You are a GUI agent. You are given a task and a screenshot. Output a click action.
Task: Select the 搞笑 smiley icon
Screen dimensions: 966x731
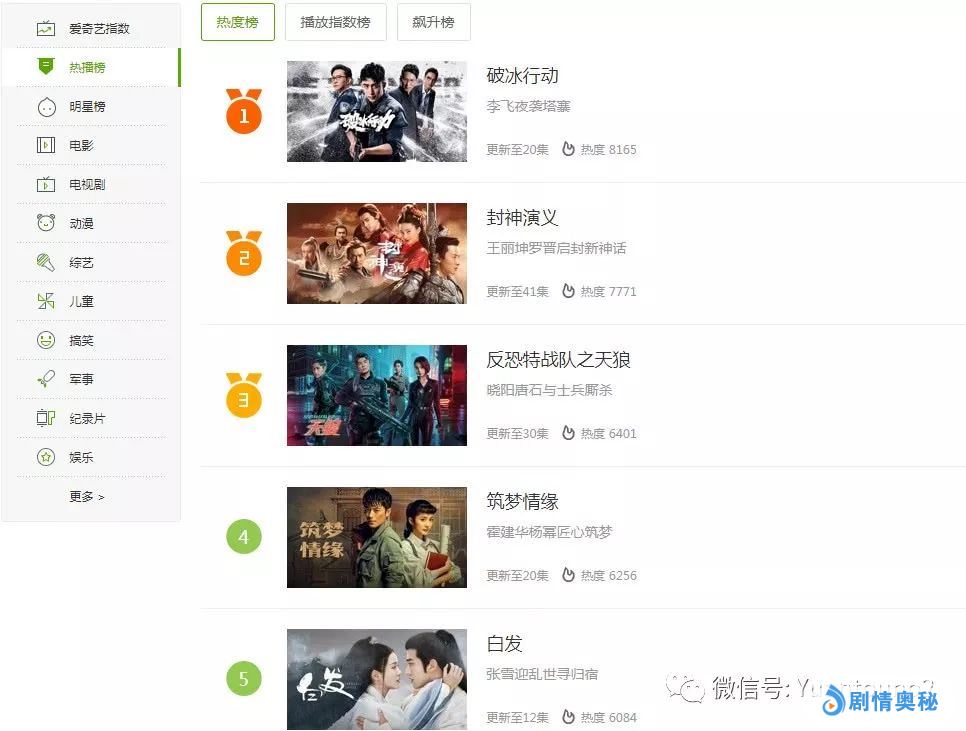pyautogui.click(x=46, y=340)
